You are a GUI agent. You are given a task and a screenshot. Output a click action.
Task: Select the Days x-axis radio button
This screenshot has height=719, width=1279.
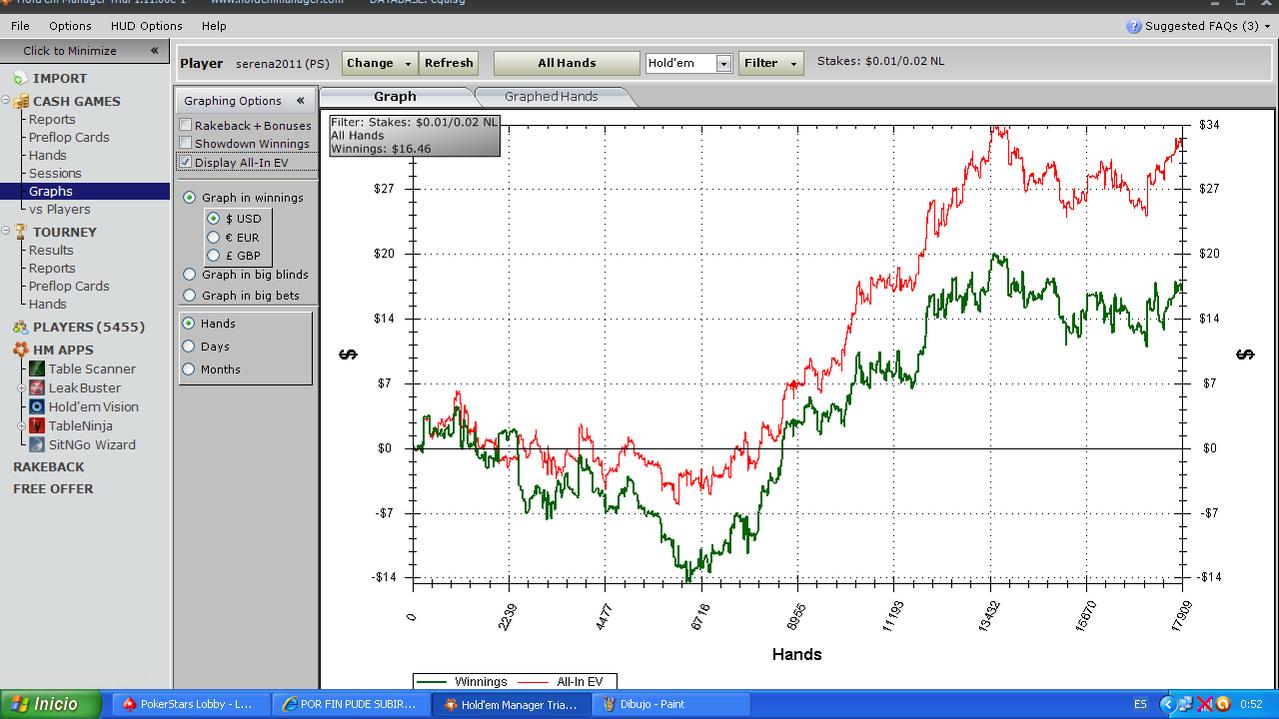click(189, 347)
